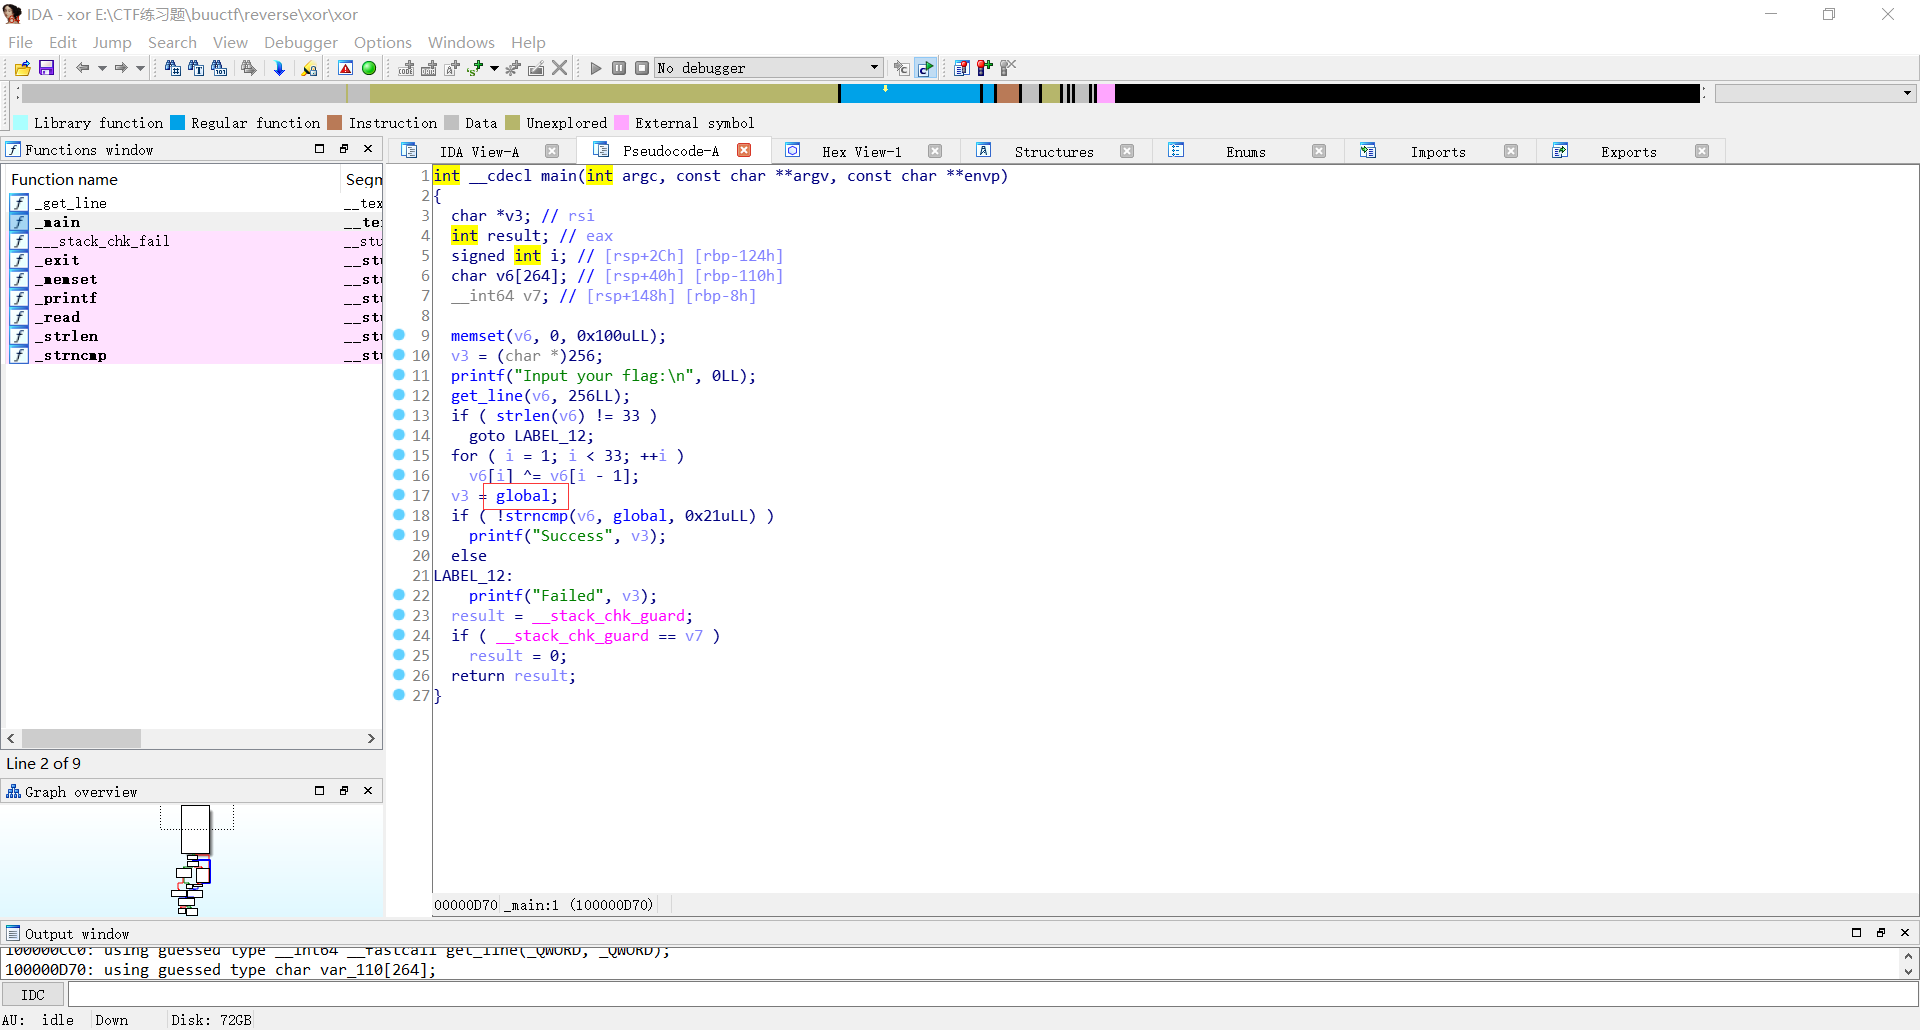Click the stop process button
Viewport: 1920px width, 1030px height.
(642, 68)
